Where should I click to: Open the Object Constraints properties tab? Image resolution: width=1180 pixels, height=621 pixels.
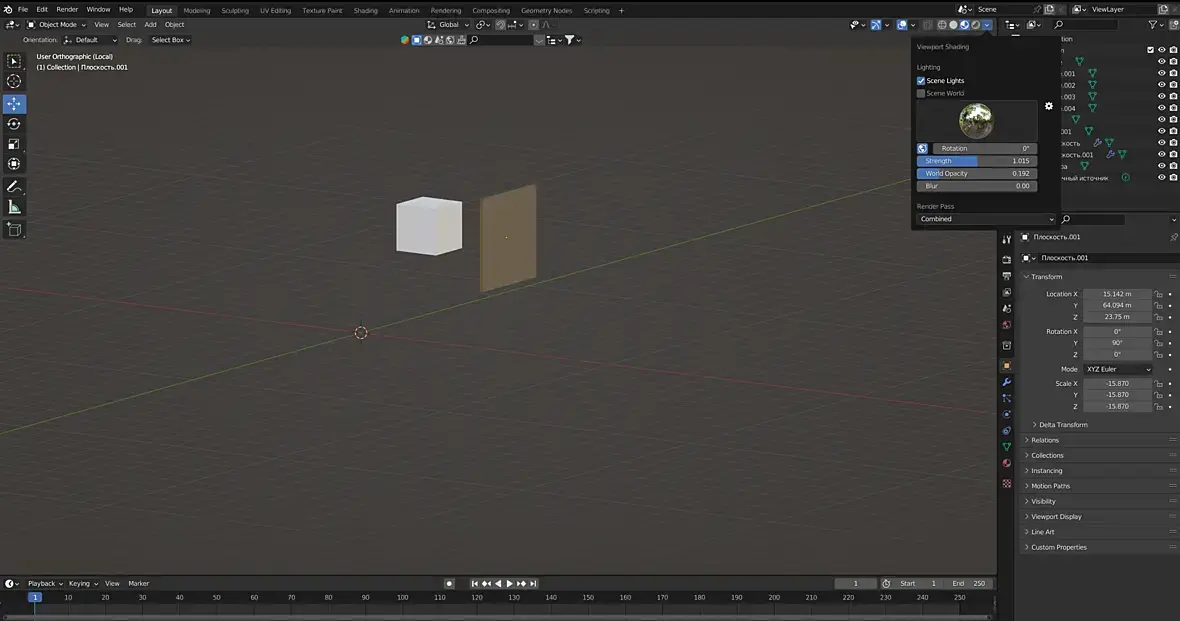1007,431
